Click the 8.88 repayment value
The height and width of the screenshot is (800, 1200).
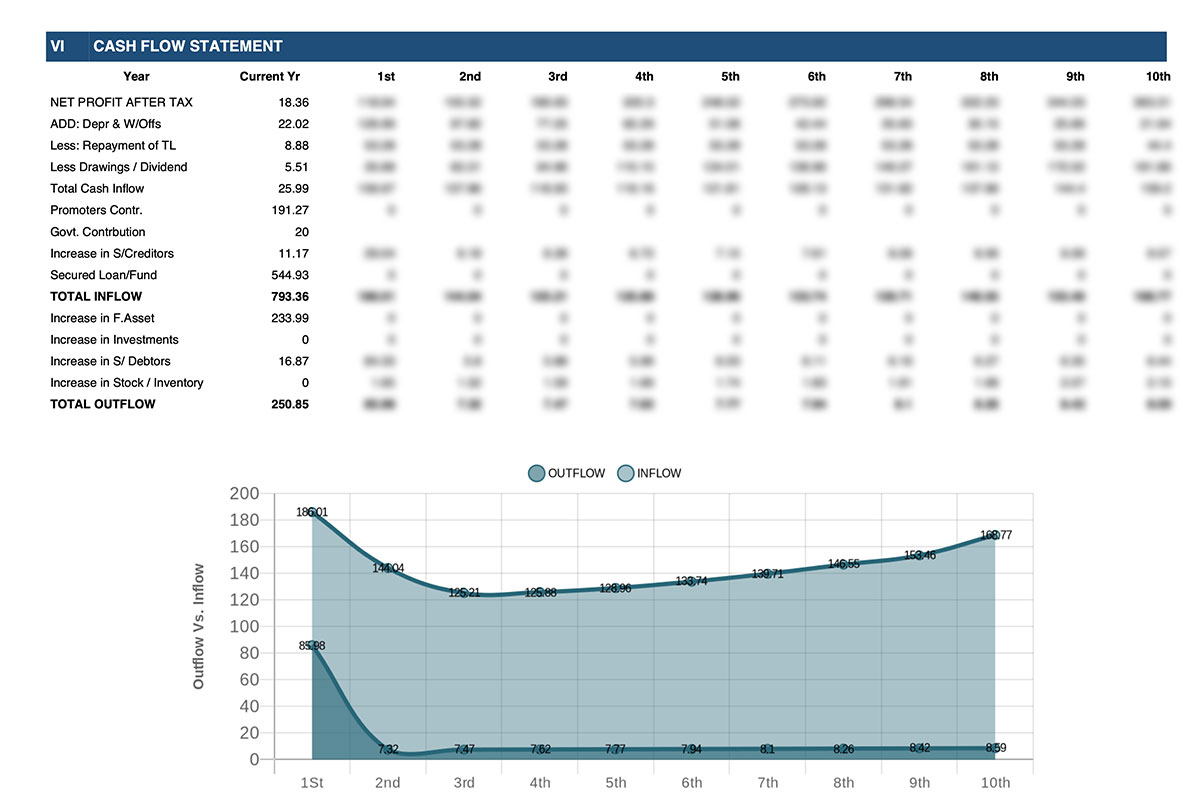click(x=297, y=146)
